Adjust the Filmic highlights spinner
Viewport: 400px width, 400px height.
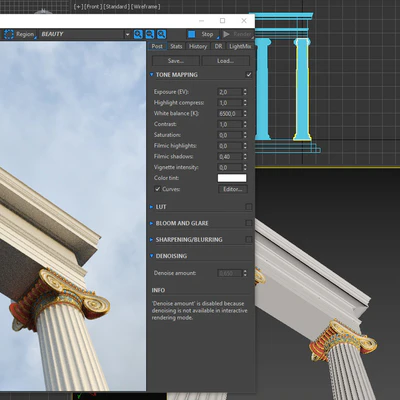point(245,146)
